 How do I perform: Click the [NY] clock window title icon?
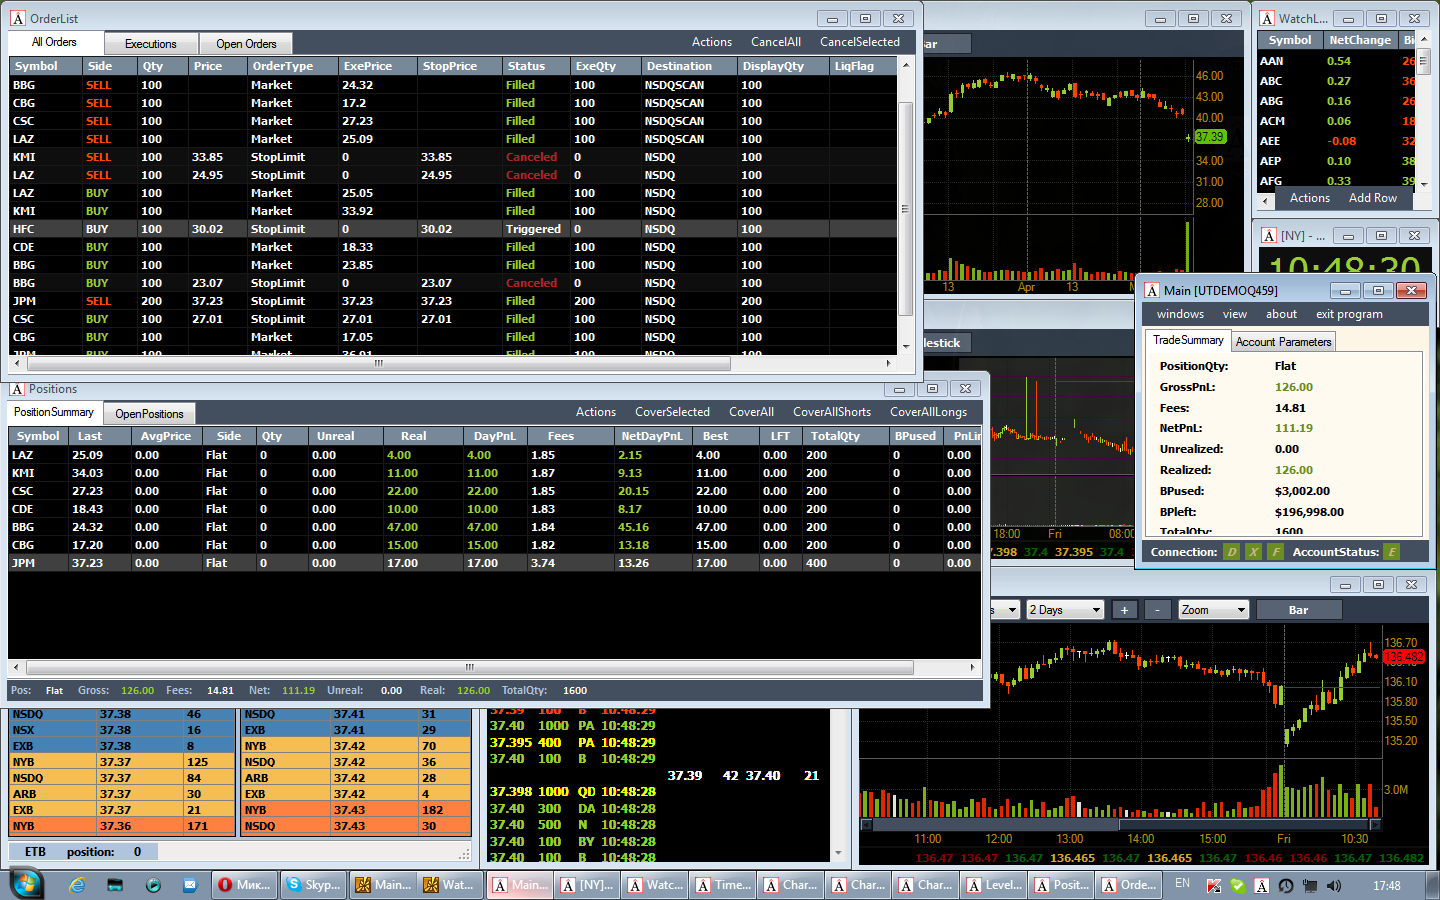pos(1269,235)
